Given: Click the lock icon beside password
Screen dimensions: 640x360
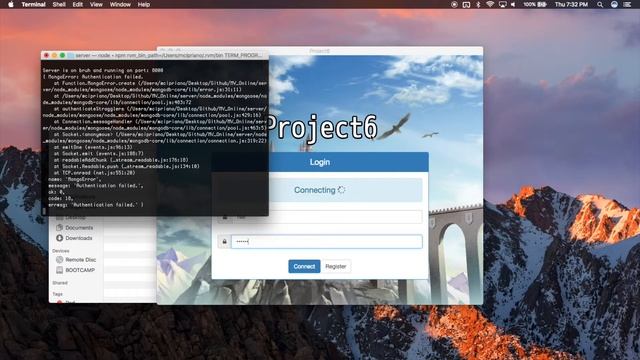Looking at the screenshot, I should [x=224, y=242].
